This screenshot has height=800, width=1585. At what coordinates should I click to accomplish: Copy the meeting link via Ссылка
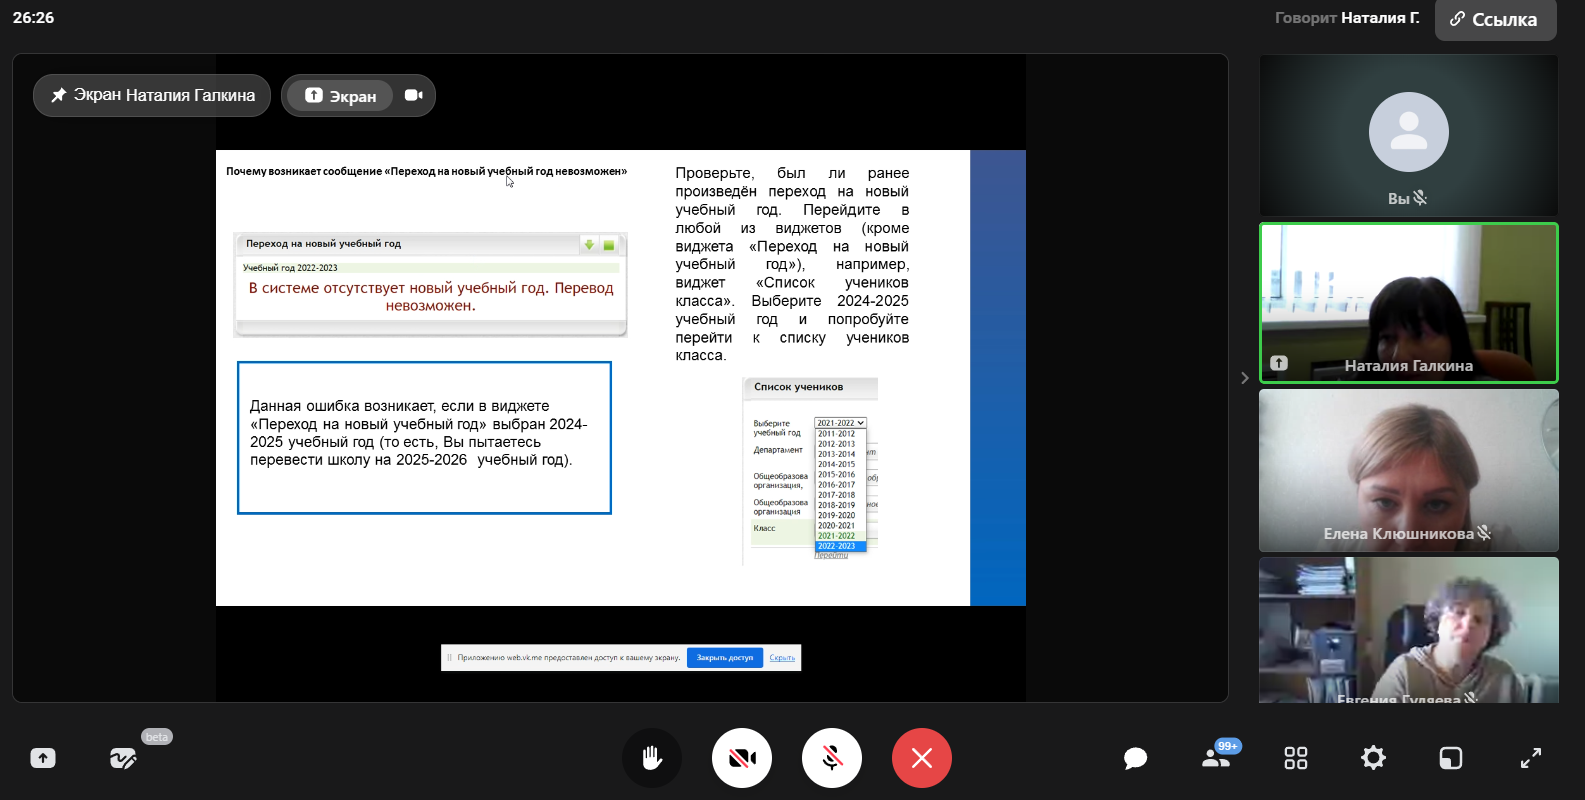(x=1495, y=20)
